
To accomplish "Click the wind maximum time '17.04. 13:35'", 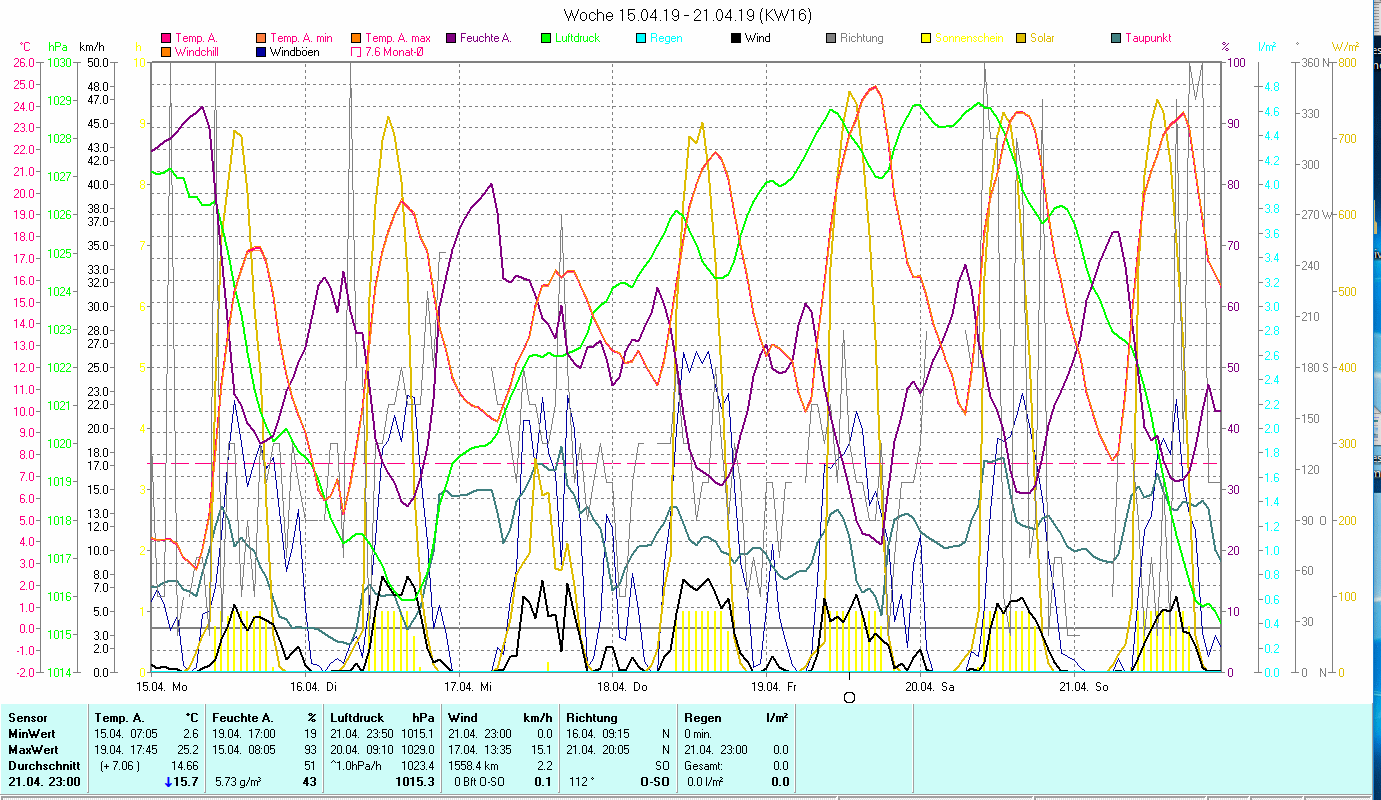I will (x=480, y=750).
